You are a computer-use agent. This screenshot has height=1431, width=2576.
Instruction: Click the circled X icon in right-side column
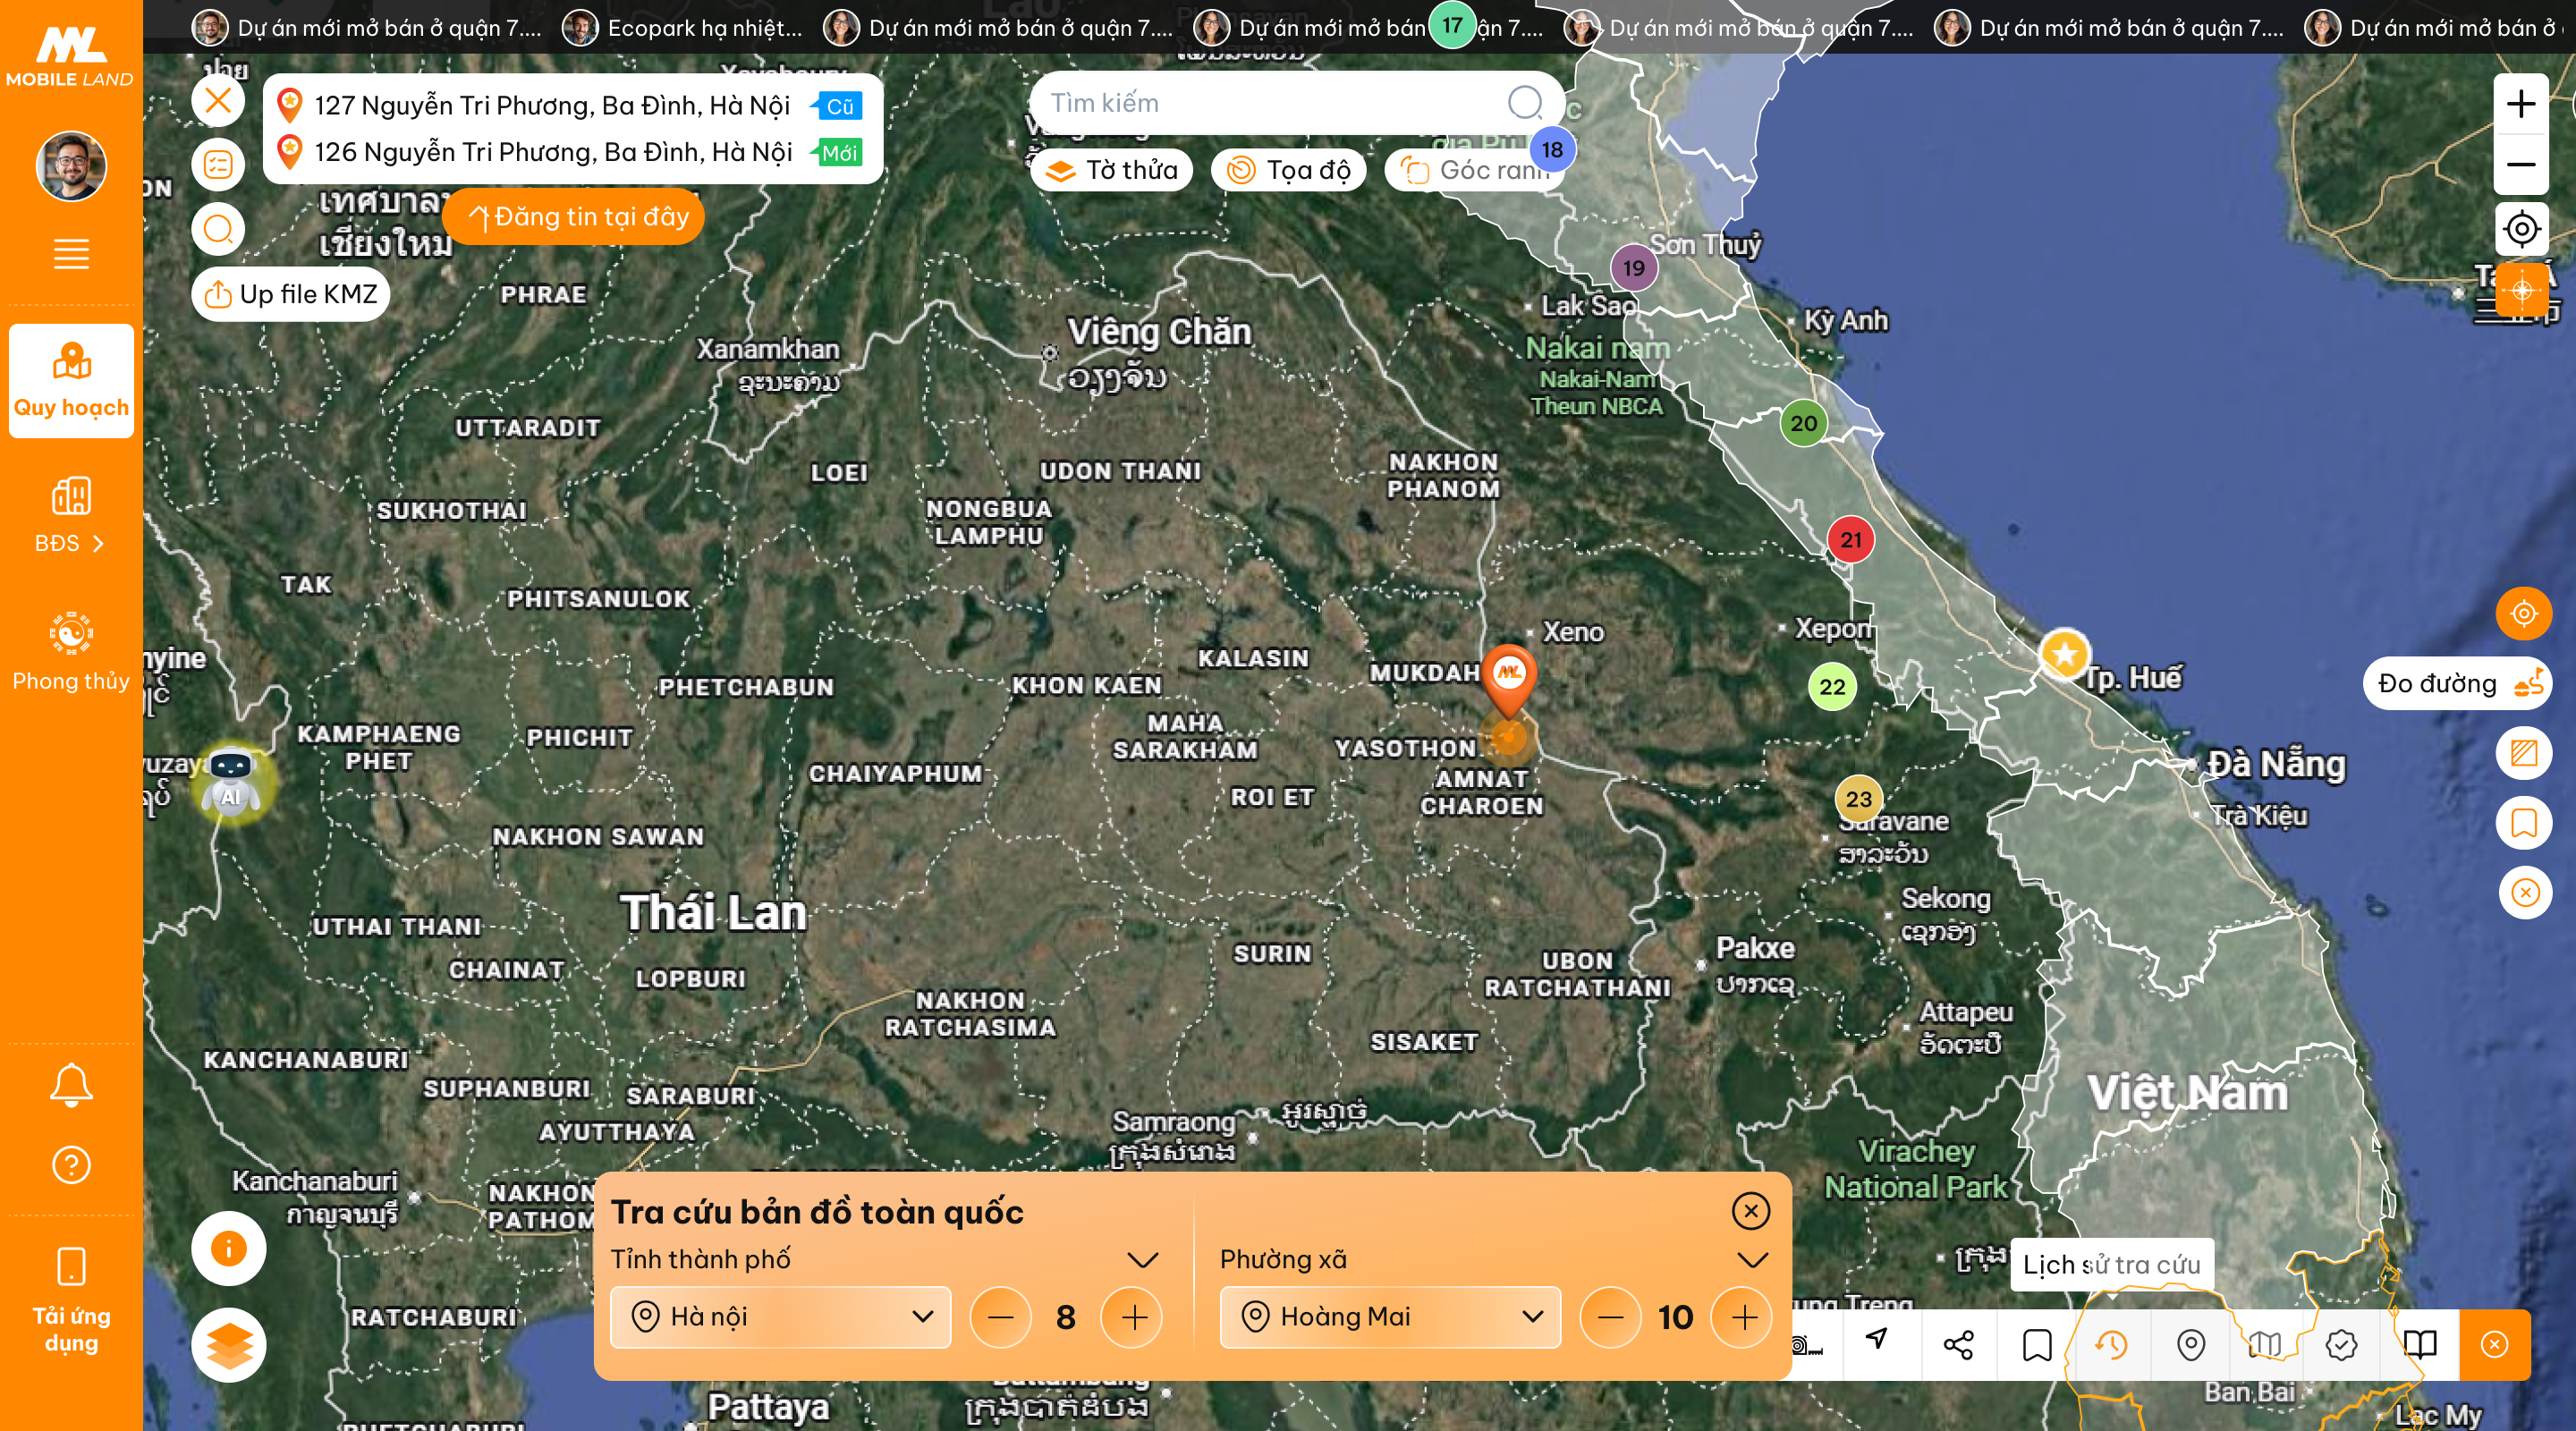point(2524,893)
